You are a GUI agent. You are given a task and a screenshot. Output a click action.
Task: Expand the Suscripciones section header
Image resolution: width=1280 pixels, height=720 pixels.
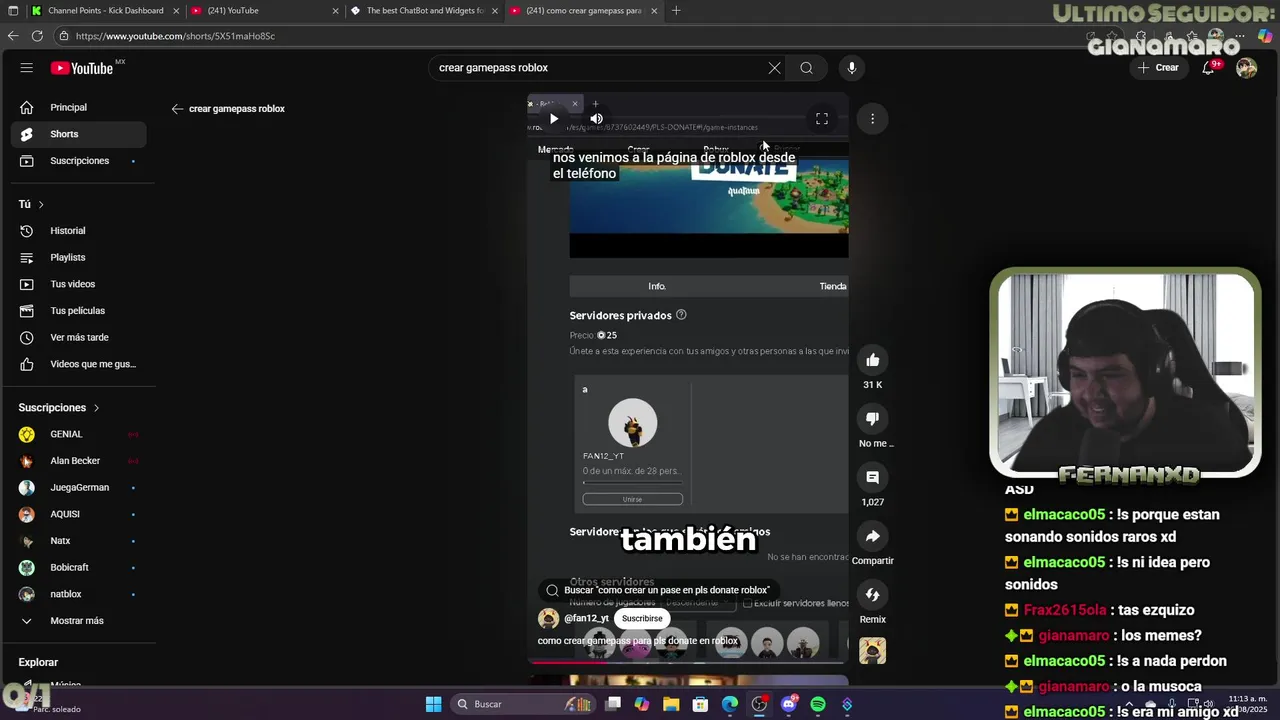pyautogui.click(x=59, y=408)
